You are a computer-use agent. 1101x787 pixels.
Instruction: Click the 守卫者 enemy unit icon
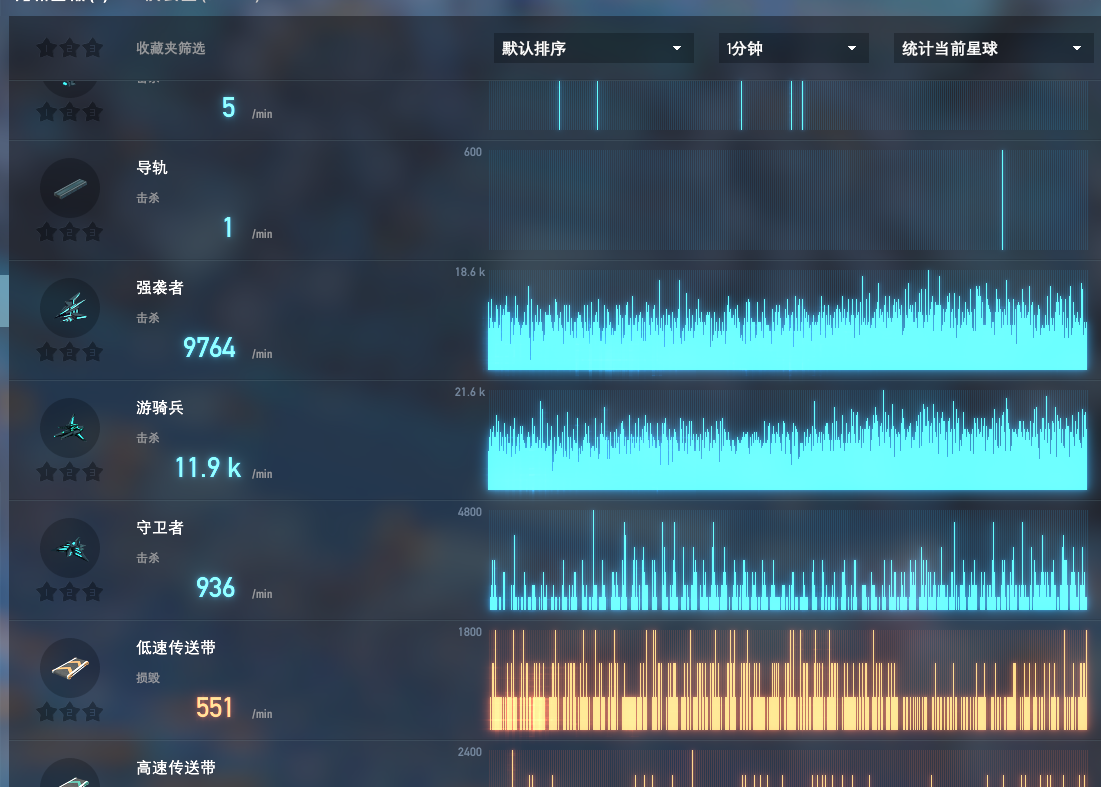click(x=69, y=548)
